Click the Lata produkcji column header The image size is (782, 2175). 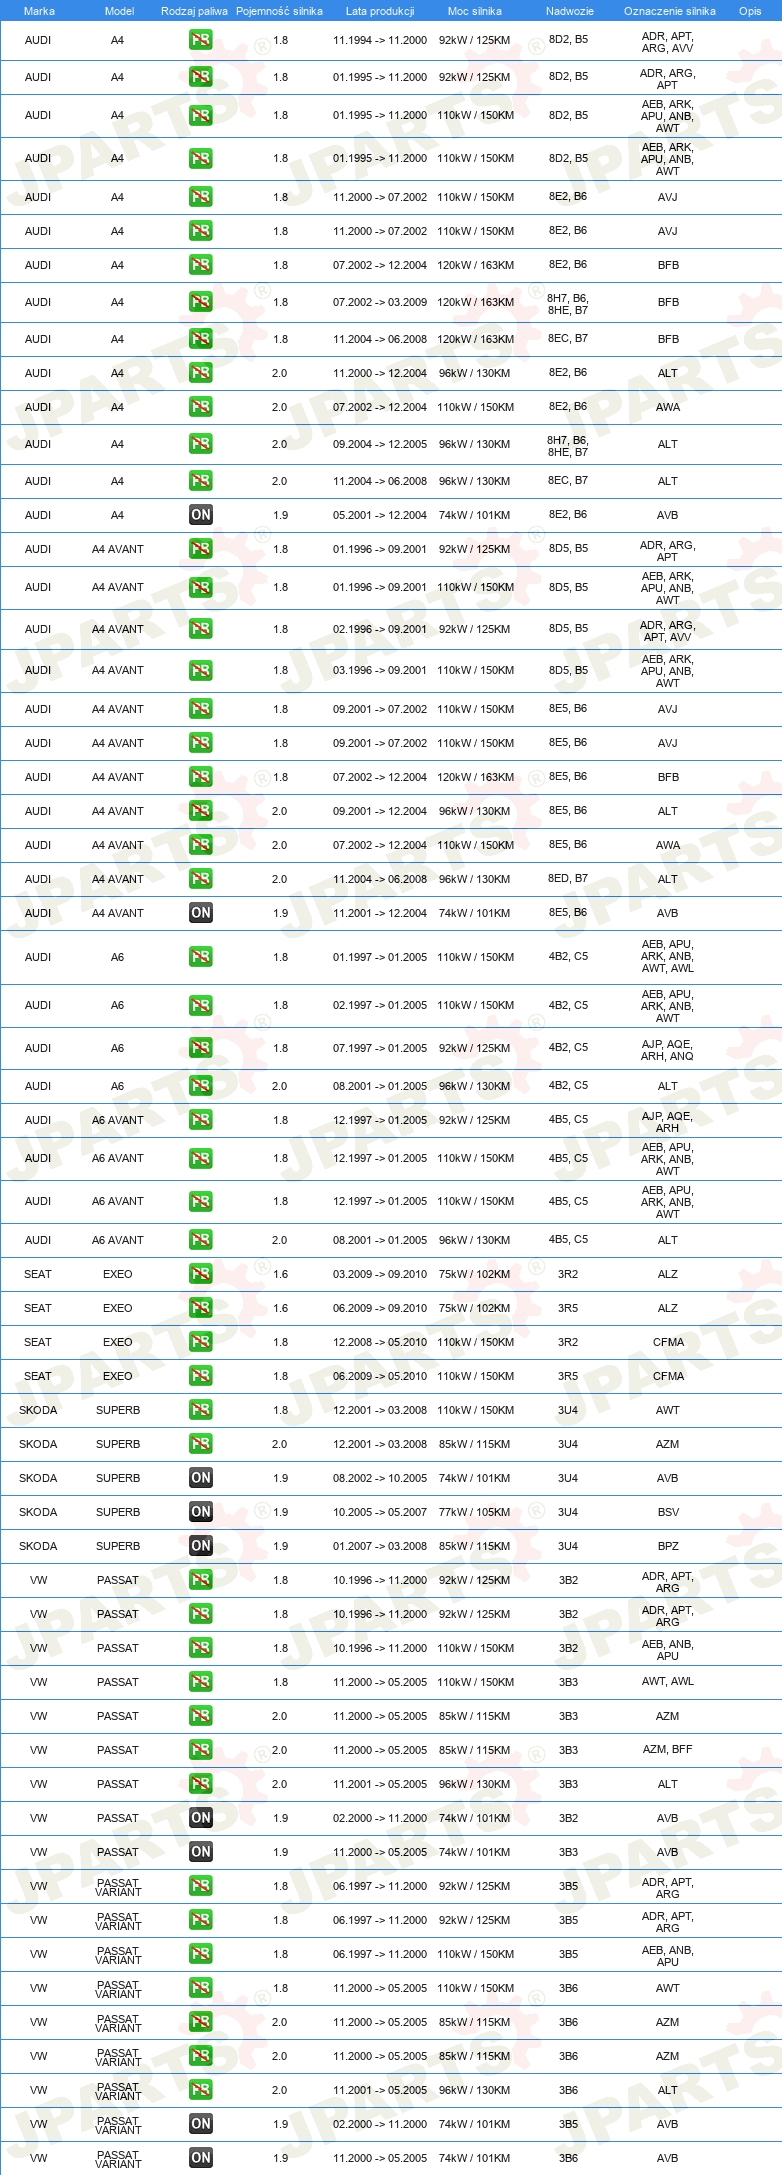point(380,11)
